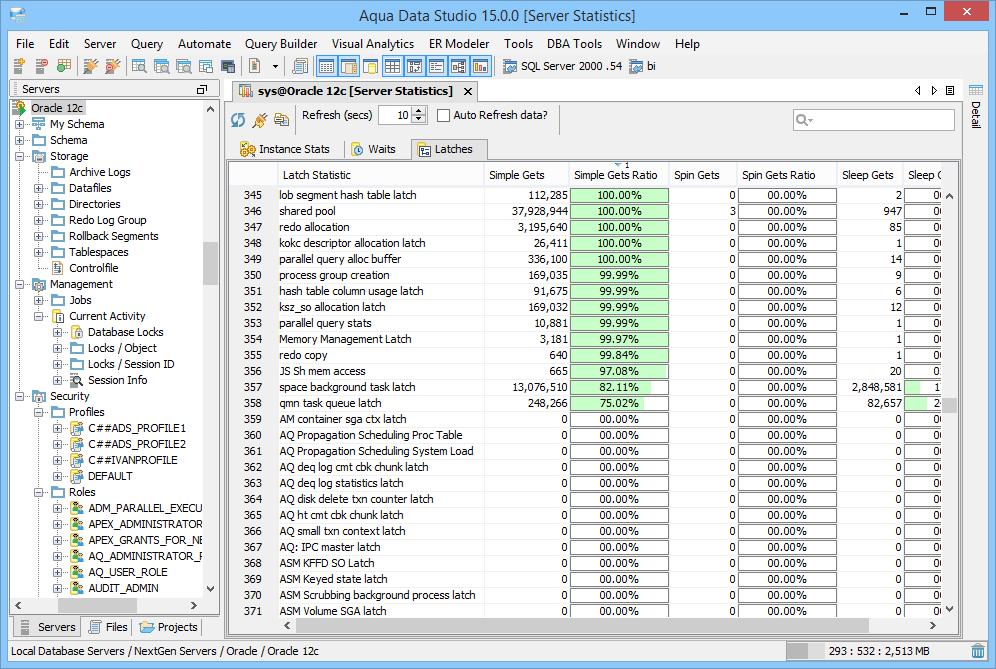Collapse the Management tree node
The height and width of the screenshot is (669, 996).
[20, 284]
